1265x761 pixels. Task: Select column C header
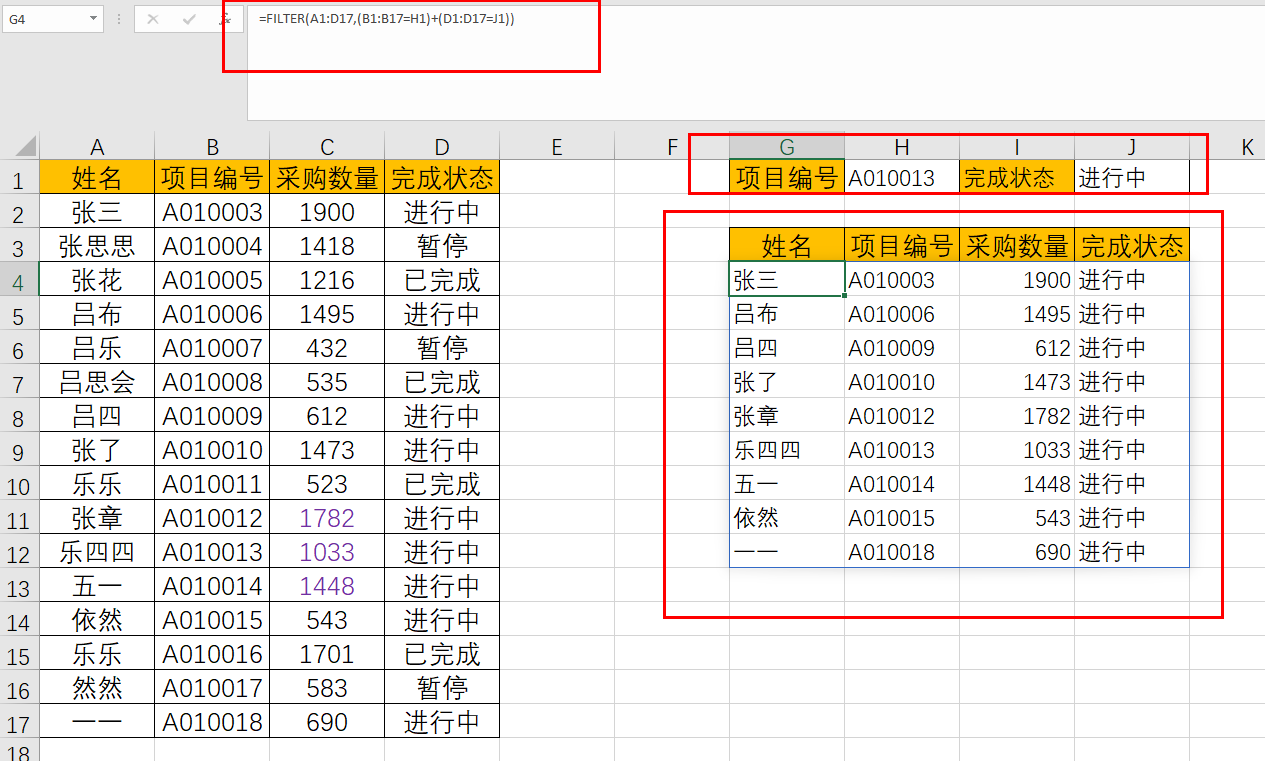click(x=327, y=147)
